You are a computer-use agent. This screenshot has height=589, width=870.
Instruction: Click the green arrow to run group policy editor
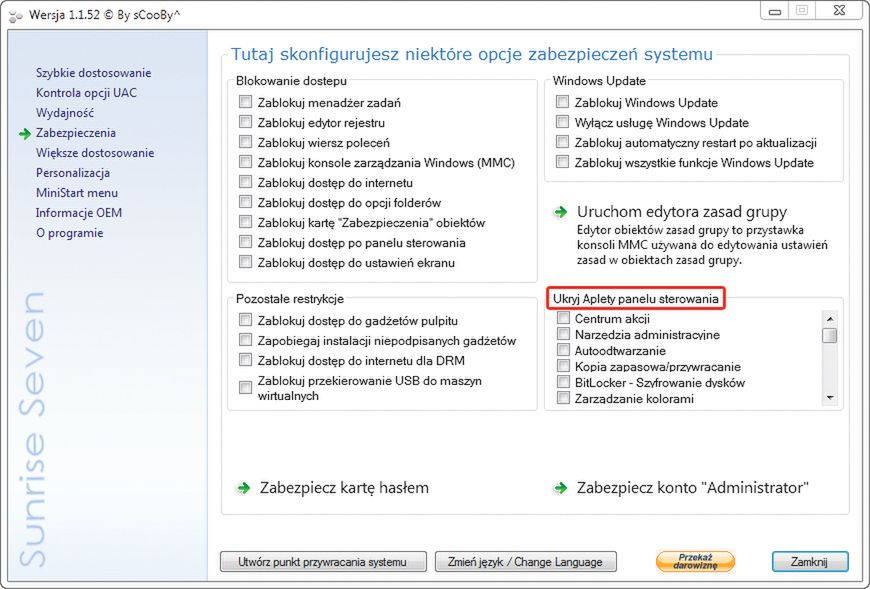(560, 212)
